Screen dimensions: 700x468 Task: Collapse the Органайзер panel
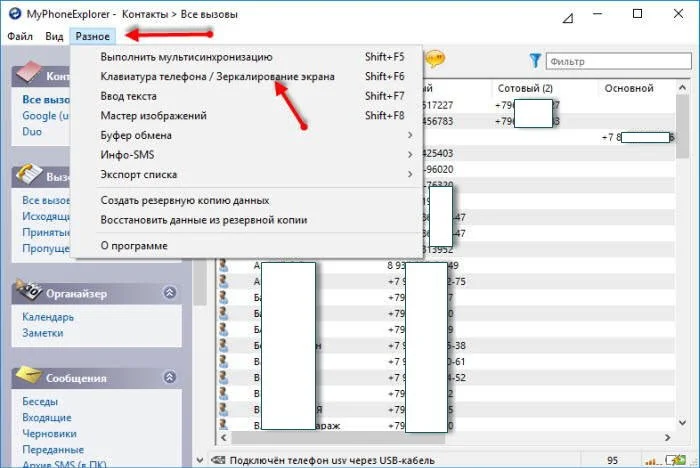point(170,293)
